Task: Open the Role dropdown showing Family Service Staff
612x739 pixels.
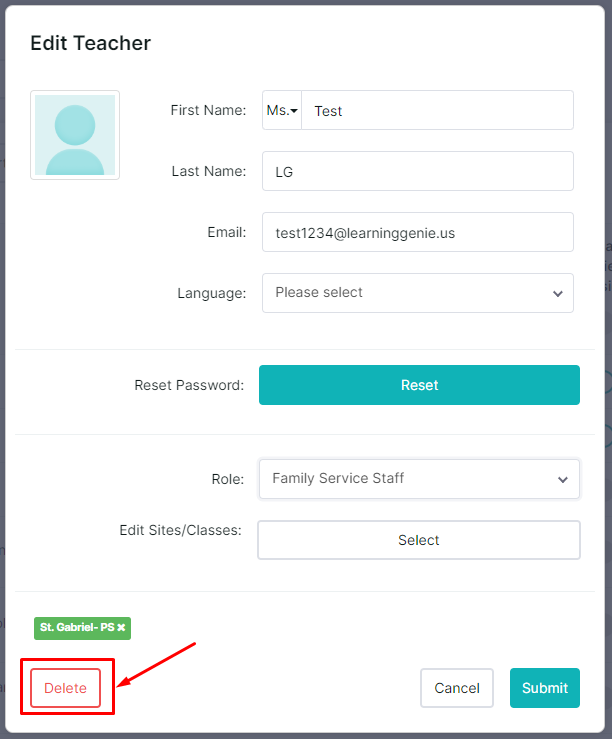Action: point(419,479)
